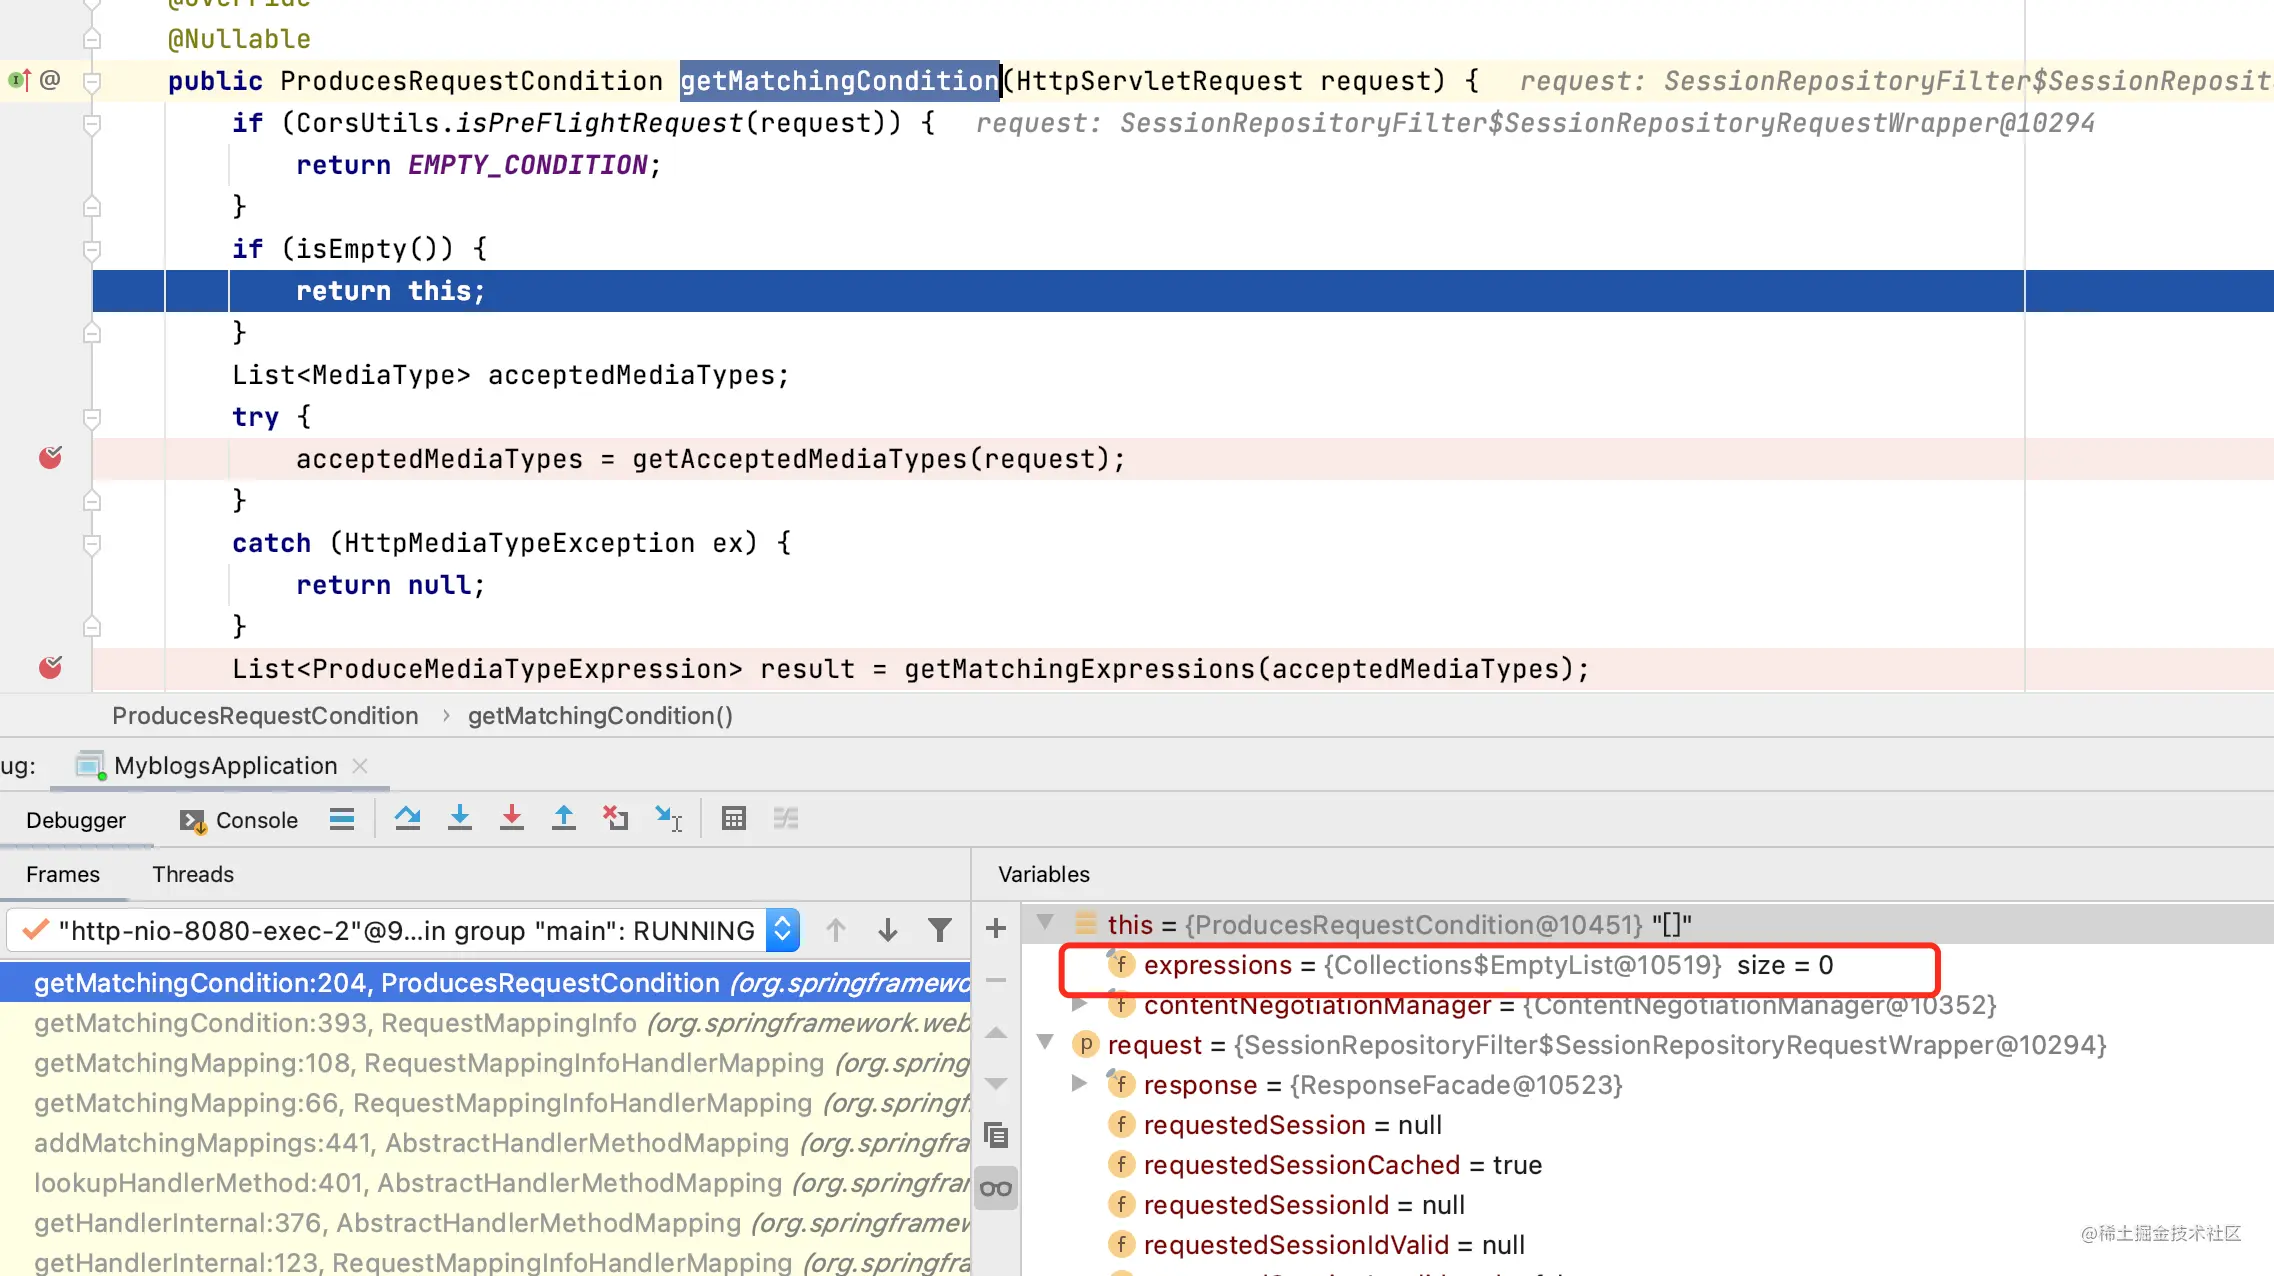Viewport: 2274px width, 1276px height.
Task: Click the Step Over debugger icon
Action: 407,819
